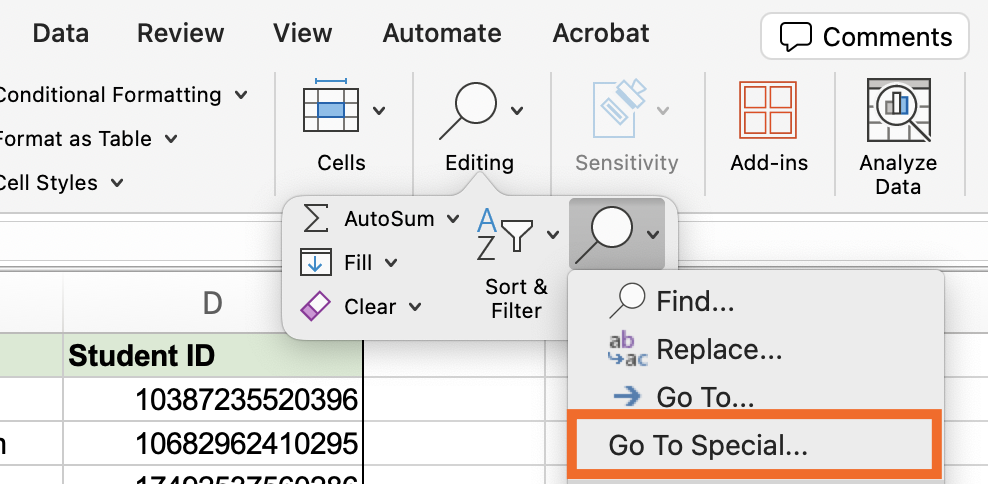Expand the Conditional Formatting dropdown arrow
Screen dimensions: 988x484
click(241, 95)
